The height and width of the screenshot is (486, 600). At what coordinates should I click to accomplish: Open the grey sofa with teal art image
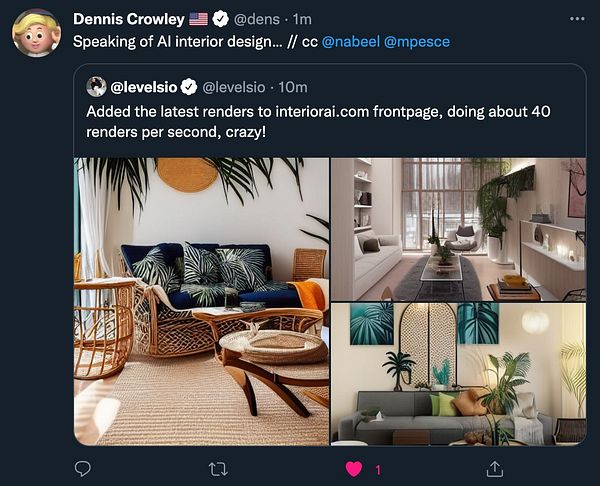[x=458, y=374]
